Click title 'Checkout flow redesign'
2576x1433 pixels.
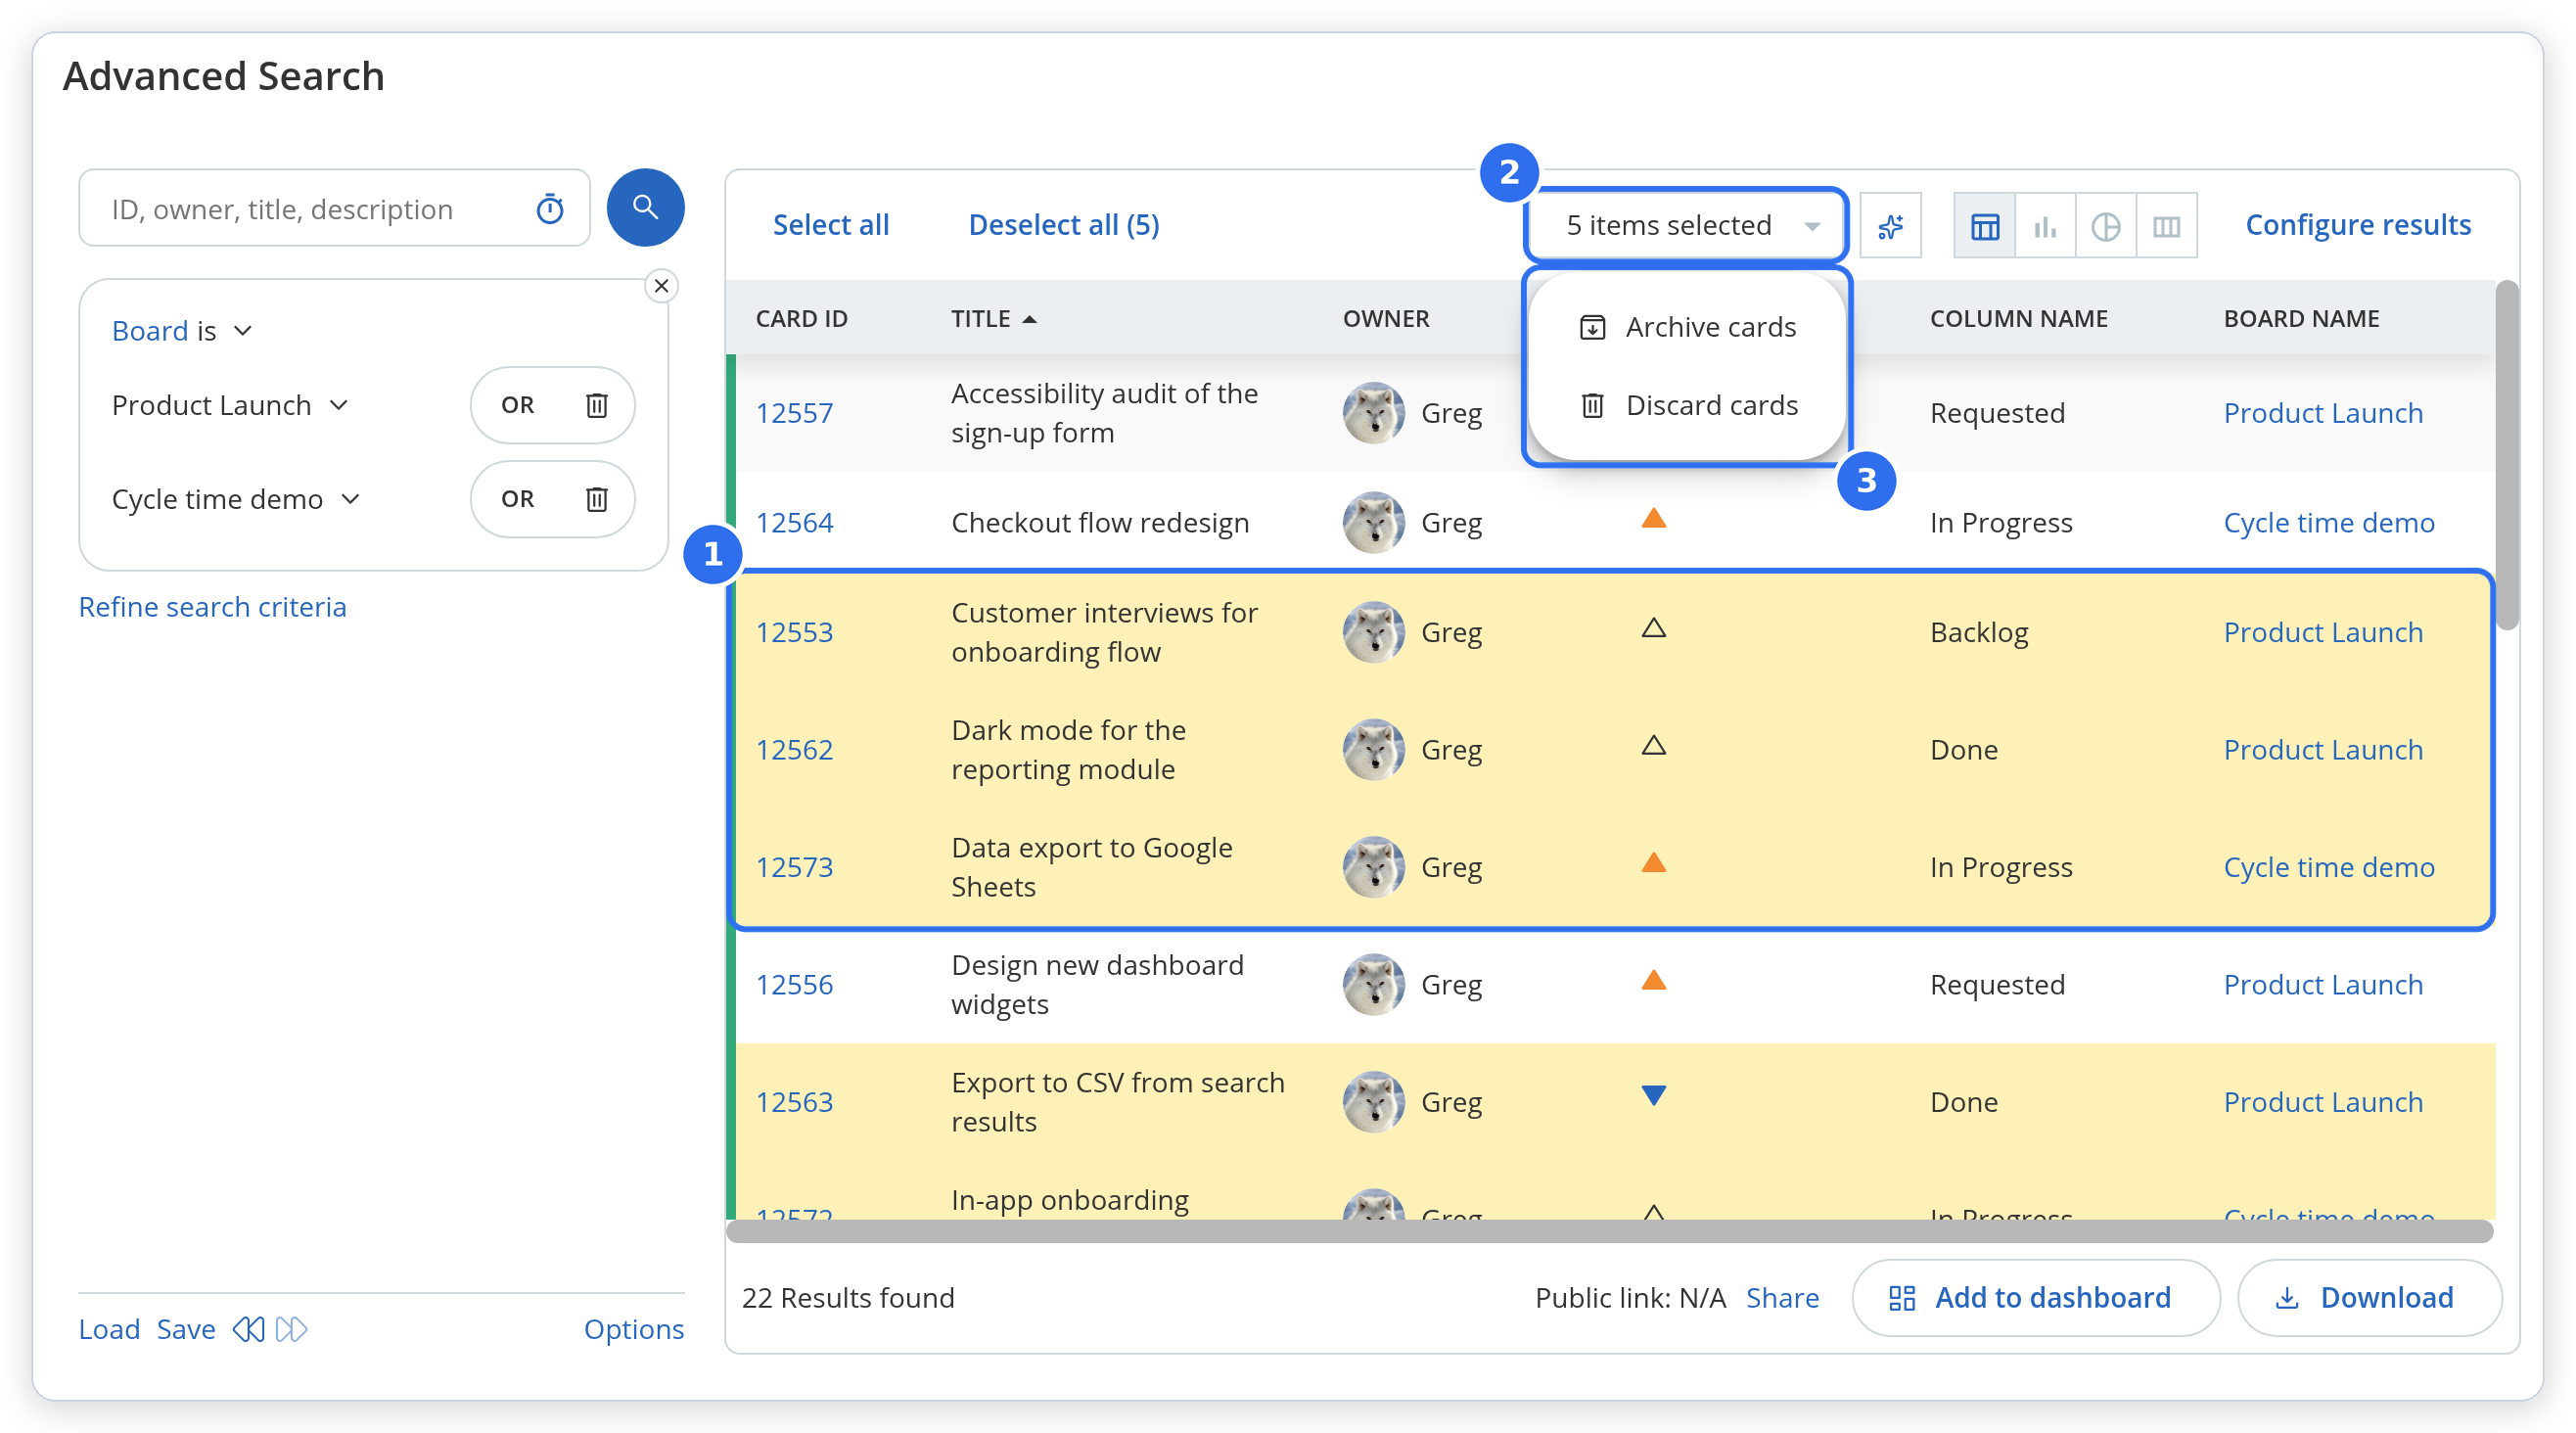(1100, 523)
